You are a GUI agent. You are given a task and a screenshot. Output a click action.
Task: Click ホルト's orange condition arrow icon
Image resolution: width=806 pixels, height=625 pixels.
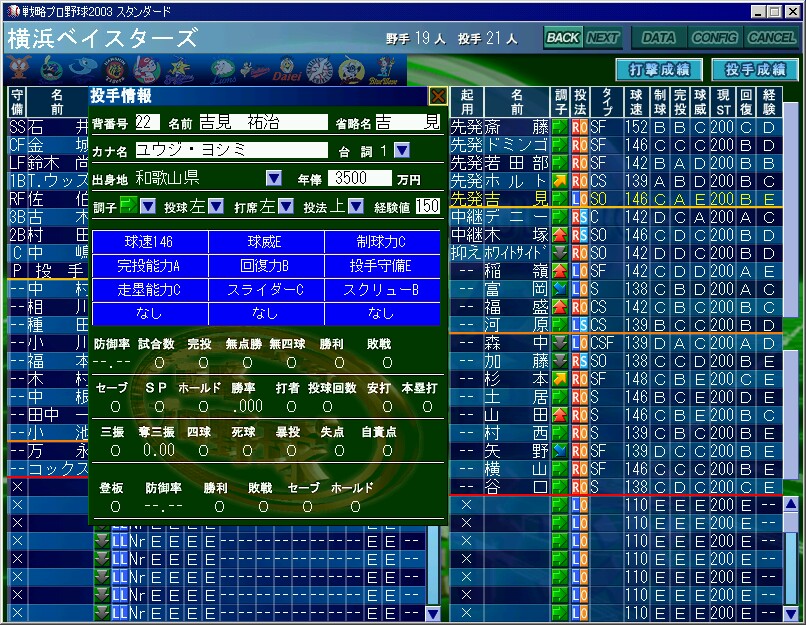coord(560,181)
